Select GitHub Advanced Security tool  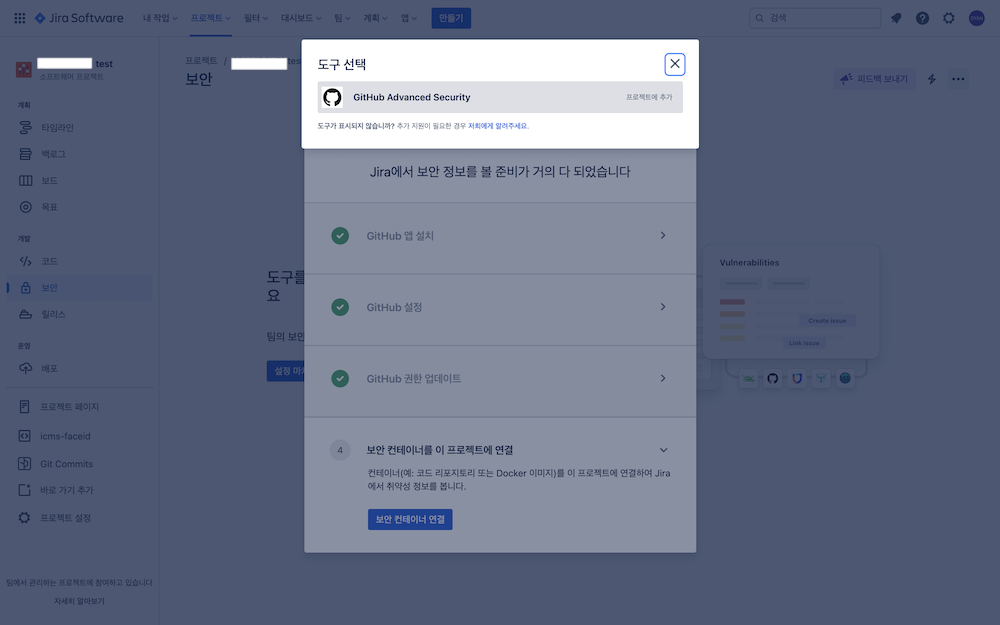tap(500, 97)
